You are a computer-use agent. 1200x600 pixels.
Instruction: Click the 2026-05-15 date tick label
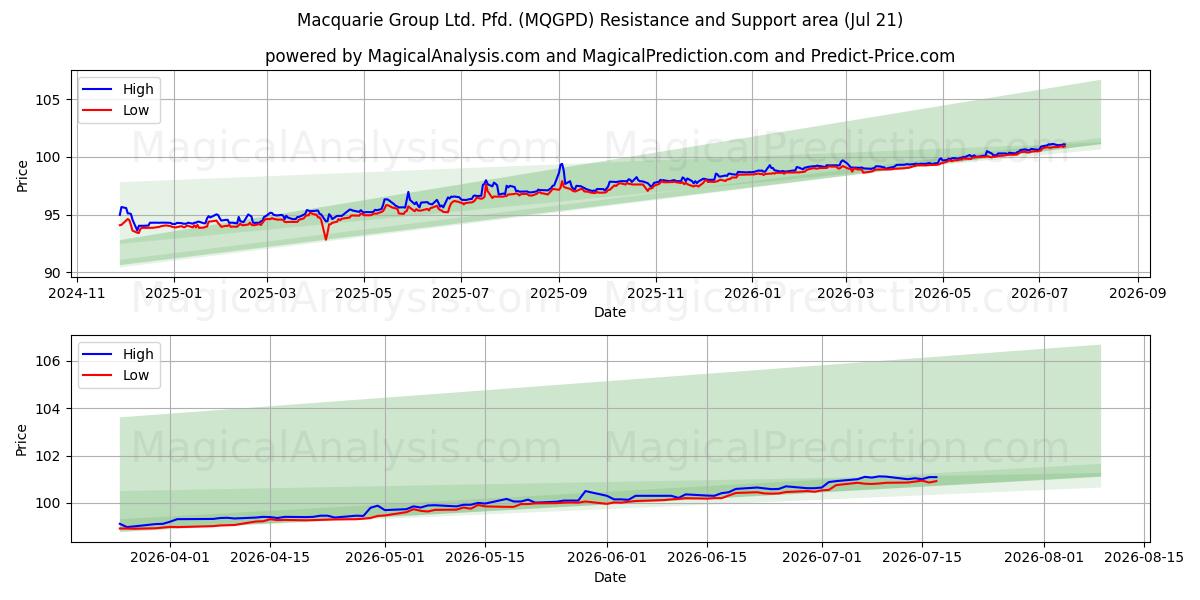485,558
